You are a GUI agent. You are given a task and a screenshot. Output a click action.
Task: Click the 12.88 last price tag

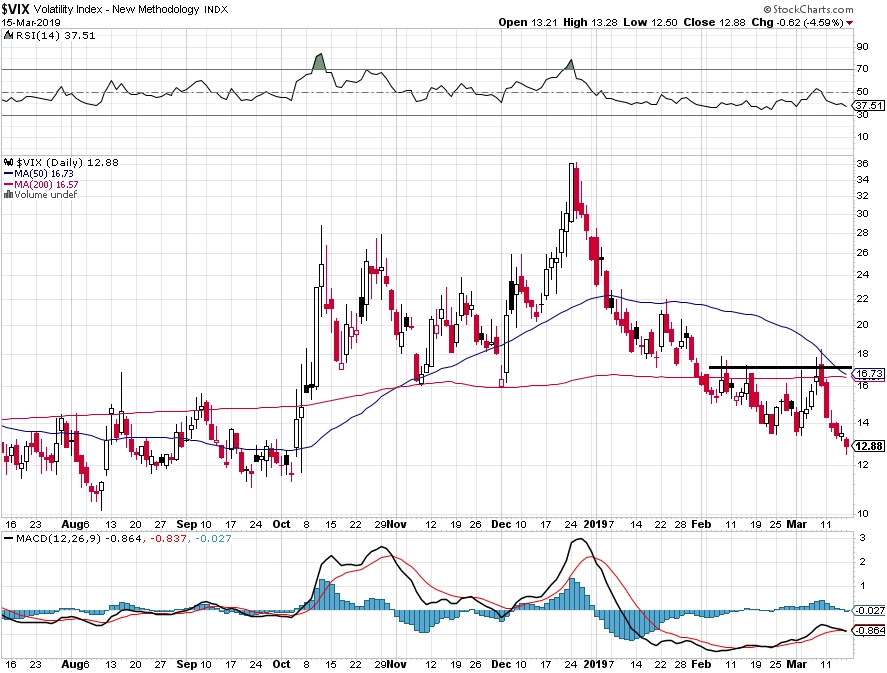point(869,446)
